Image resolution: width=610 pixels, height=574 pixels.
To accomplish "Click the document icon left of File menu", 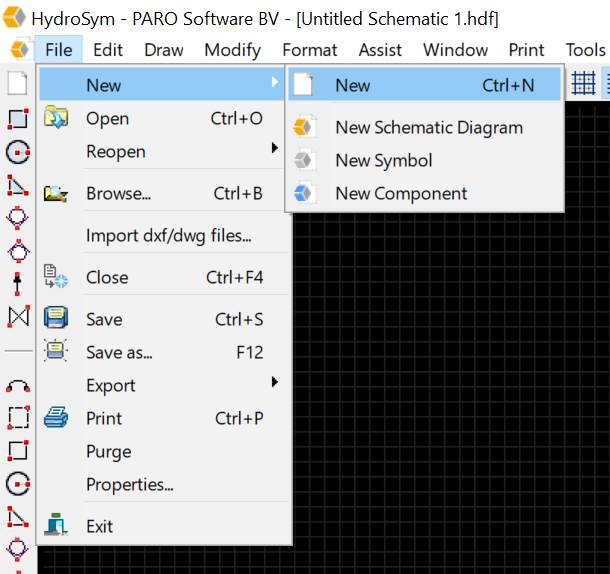I will [x=19, y=49].
